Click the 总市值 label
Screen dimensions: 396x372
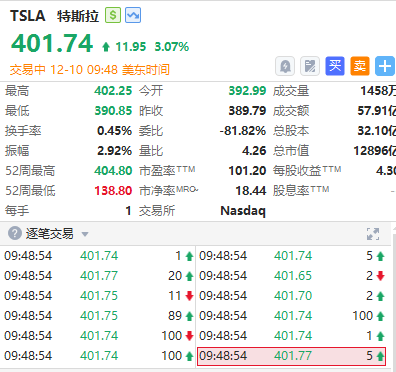(x=291, y=151)
